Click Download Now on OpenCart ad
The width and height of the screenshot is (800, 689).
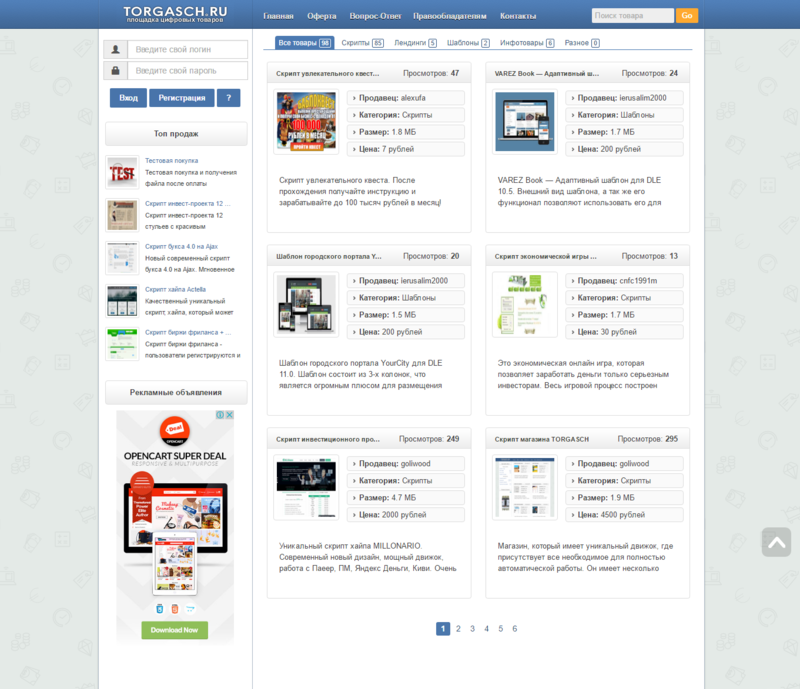(174, 630)
